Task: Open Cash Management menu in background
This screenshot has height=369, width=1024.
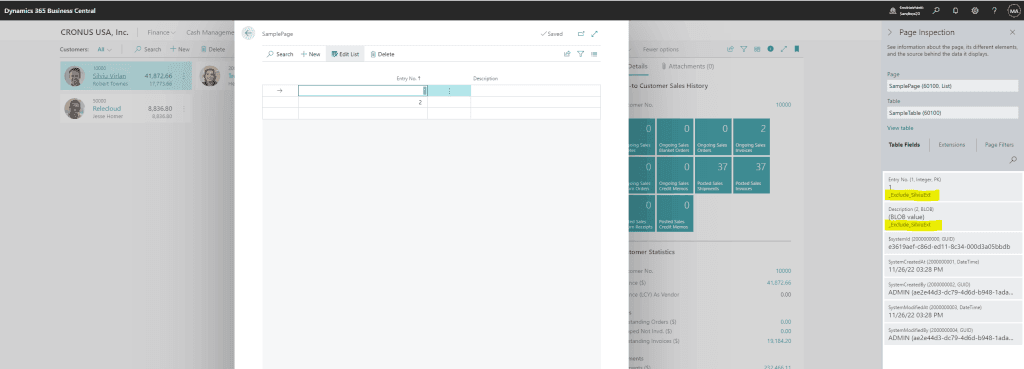Action: pyautogui.click(x=210, y=32)
